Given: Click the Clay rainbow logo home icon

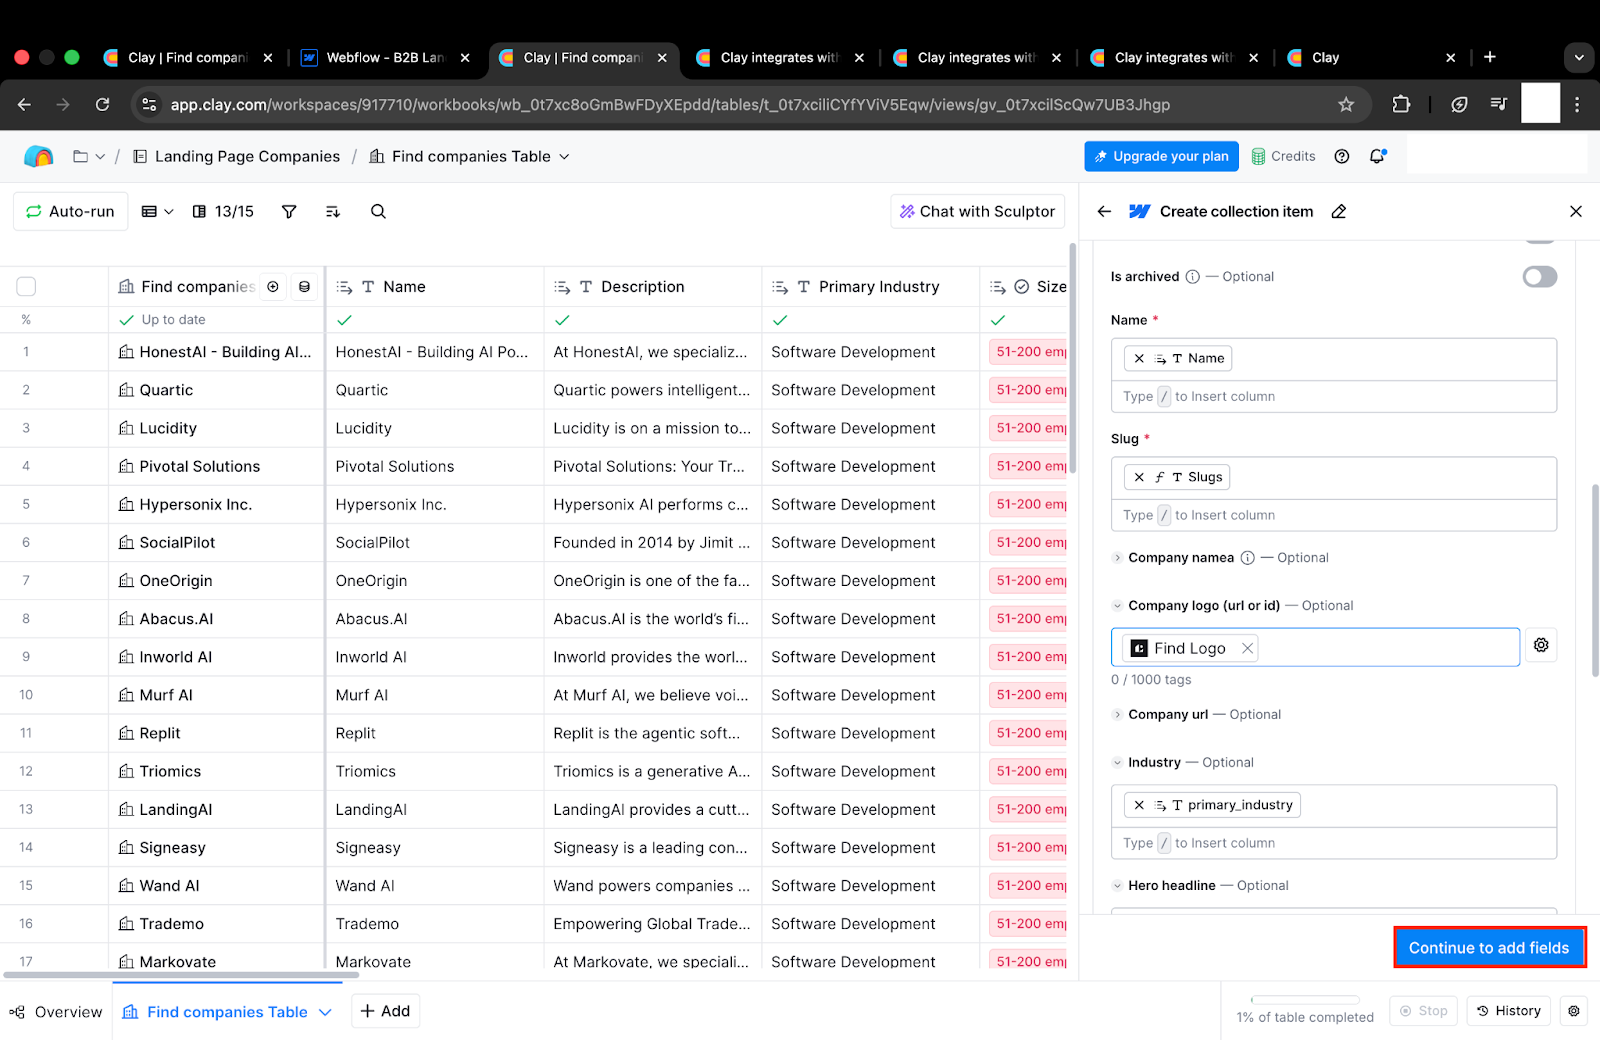Looking at the screenshot, I should [38, 156].
